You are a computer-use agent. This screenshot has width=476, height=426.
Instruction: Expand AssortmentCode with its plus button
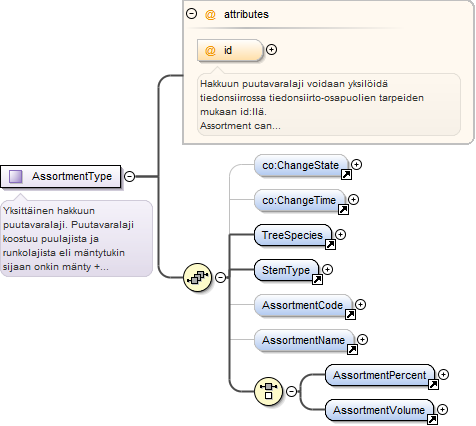click(360, 305)
